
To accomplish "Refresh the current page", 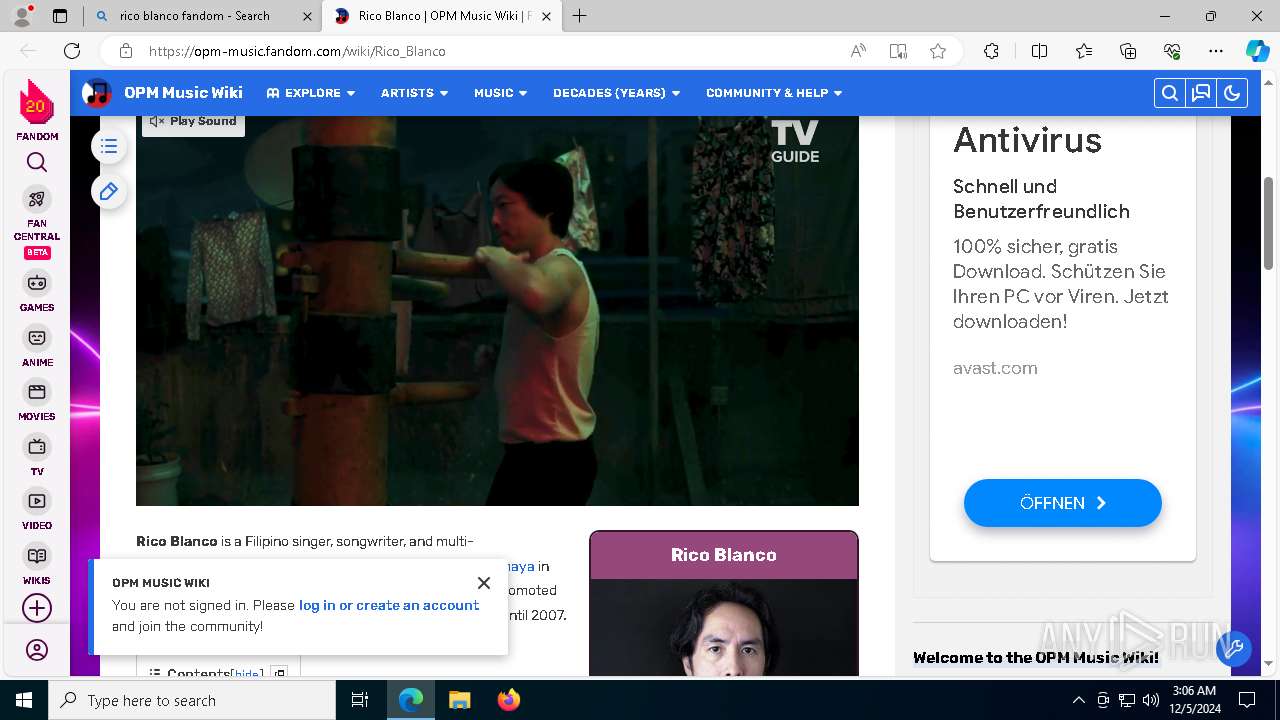I will [x=72, y=51].
